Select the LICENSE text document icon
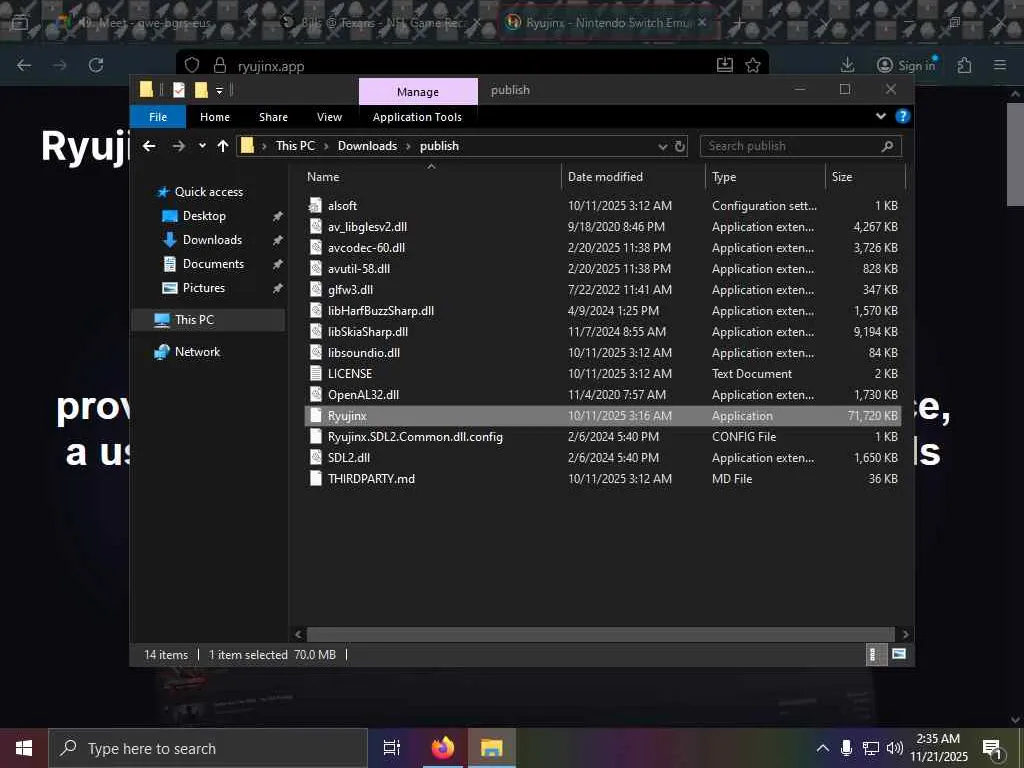Viewport: 1024px width, 768px height. [315, 374]
